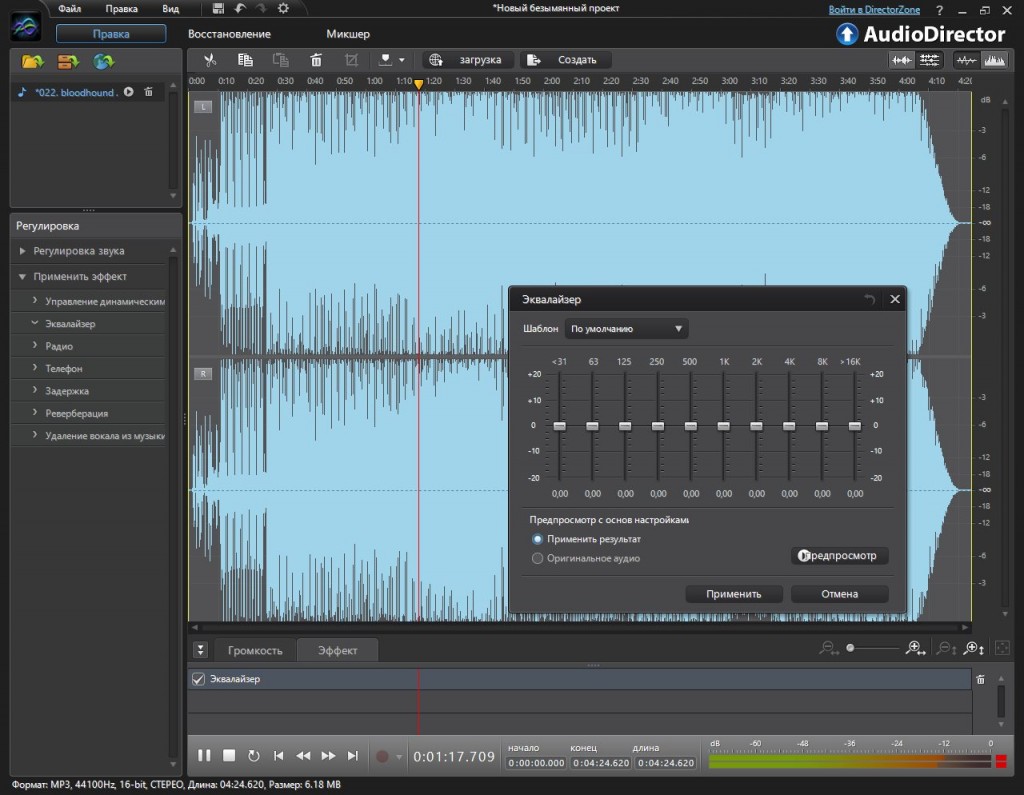Stop playback with the stop button
Viewport: 1024px width, 795px height.
click(x=229, y=756)
